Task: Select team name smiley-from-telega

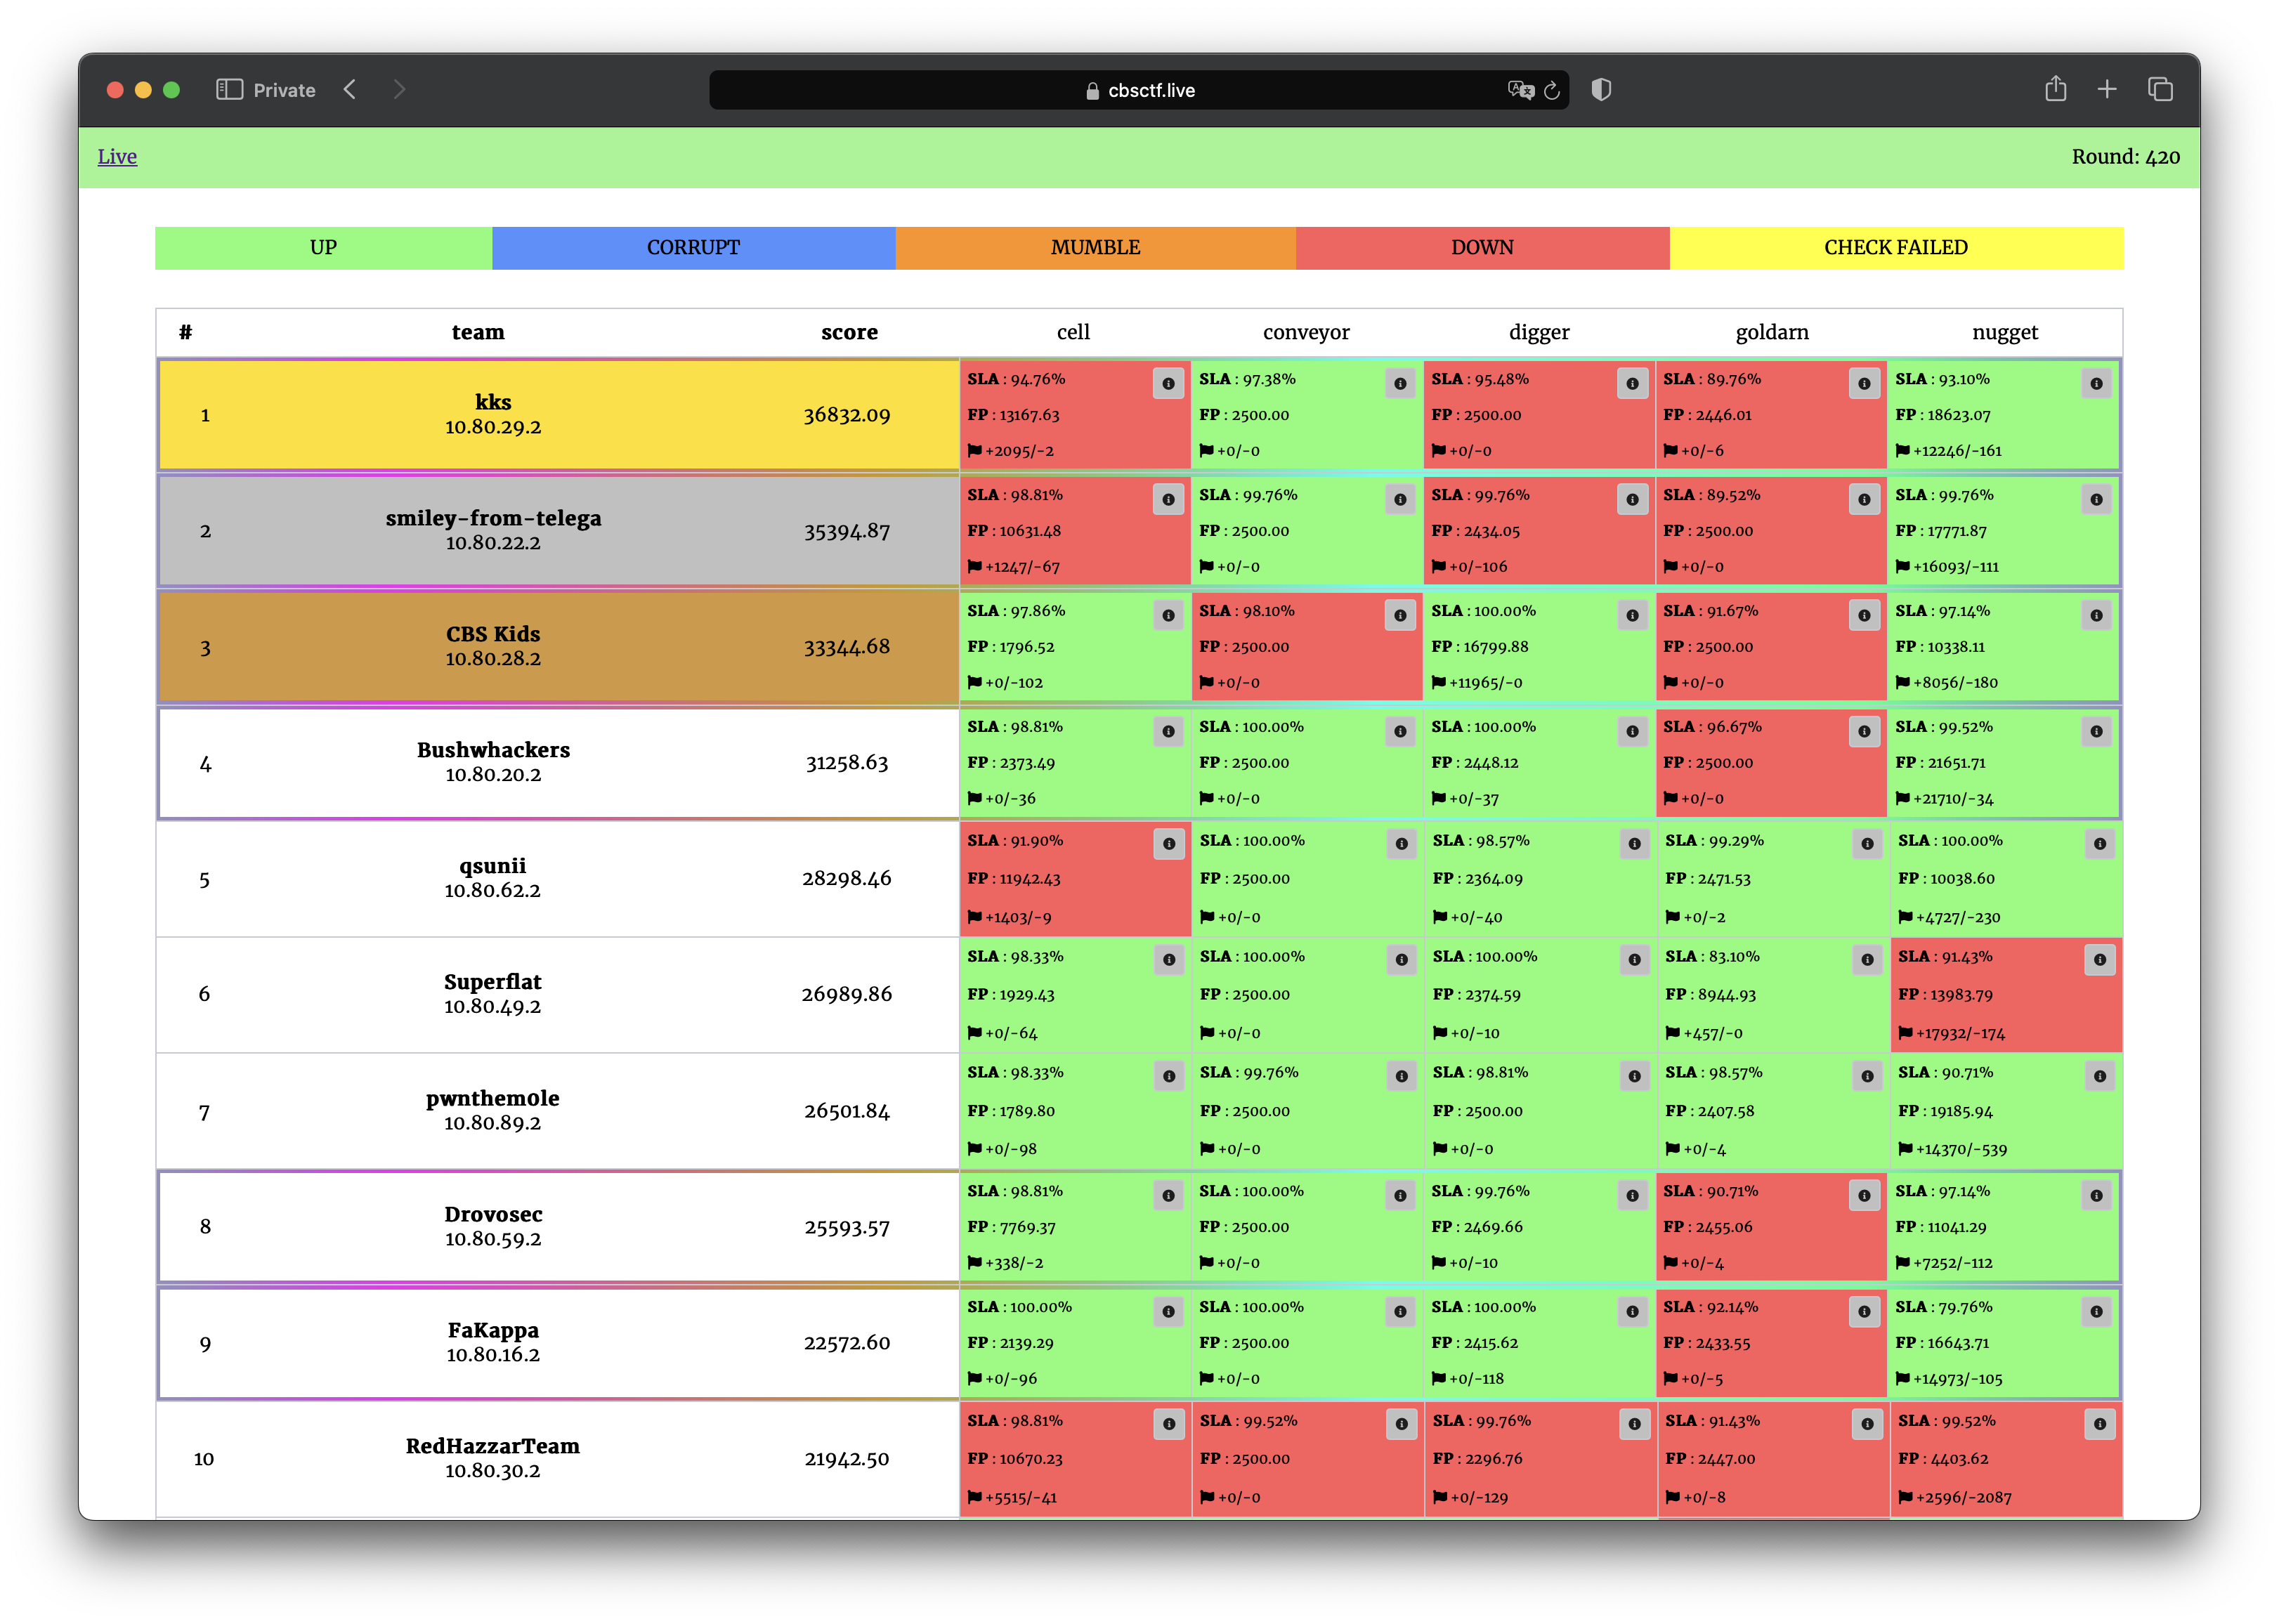Action: (x=493, y=518)
